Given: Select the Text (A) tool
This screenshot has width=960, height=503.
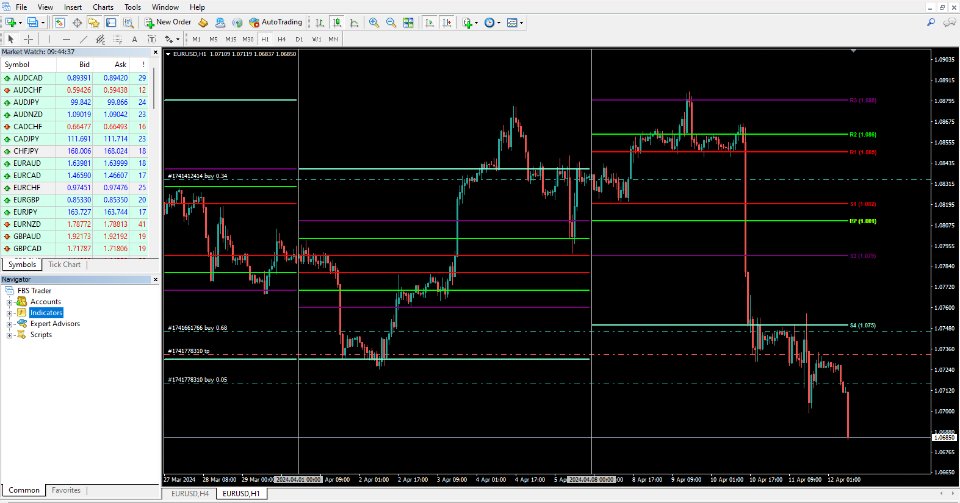Looking at the screenshot, I should [x=135, y=39].
